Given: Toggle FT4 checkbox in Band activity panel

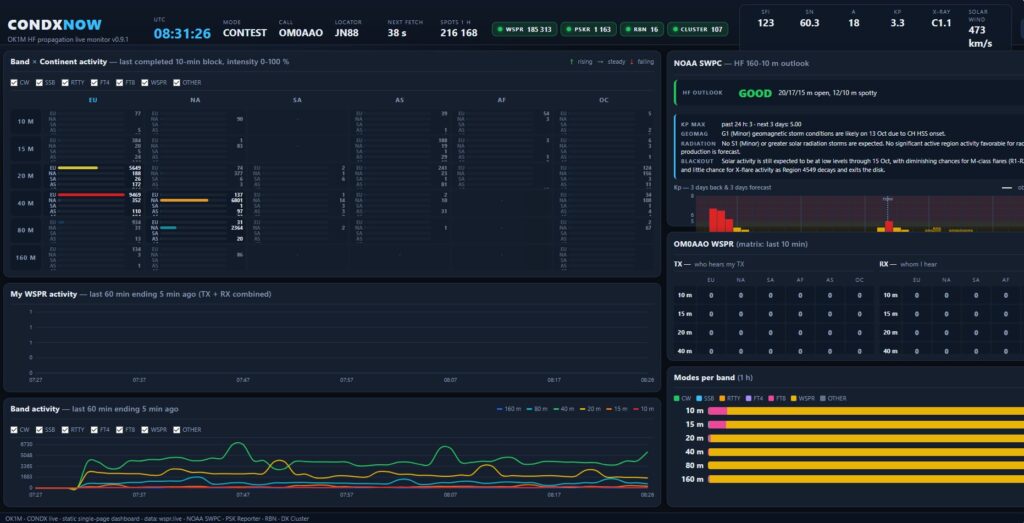Looking at the screenshot, I should pyautogui.click(x=95, y=430).
